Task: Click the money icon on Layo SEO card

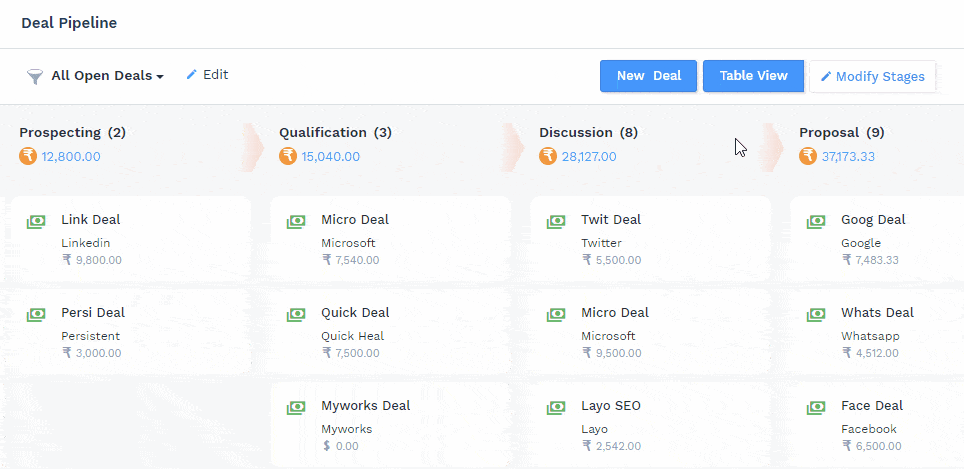Action: [x=556, y=407]
